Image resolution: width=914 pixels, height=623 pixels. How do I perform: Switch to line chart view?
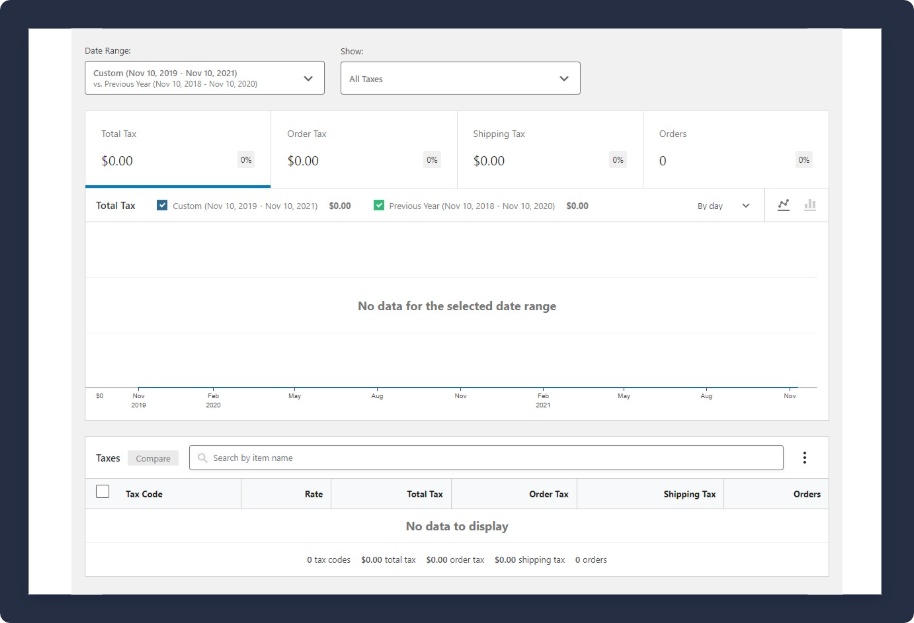point(783,205)
